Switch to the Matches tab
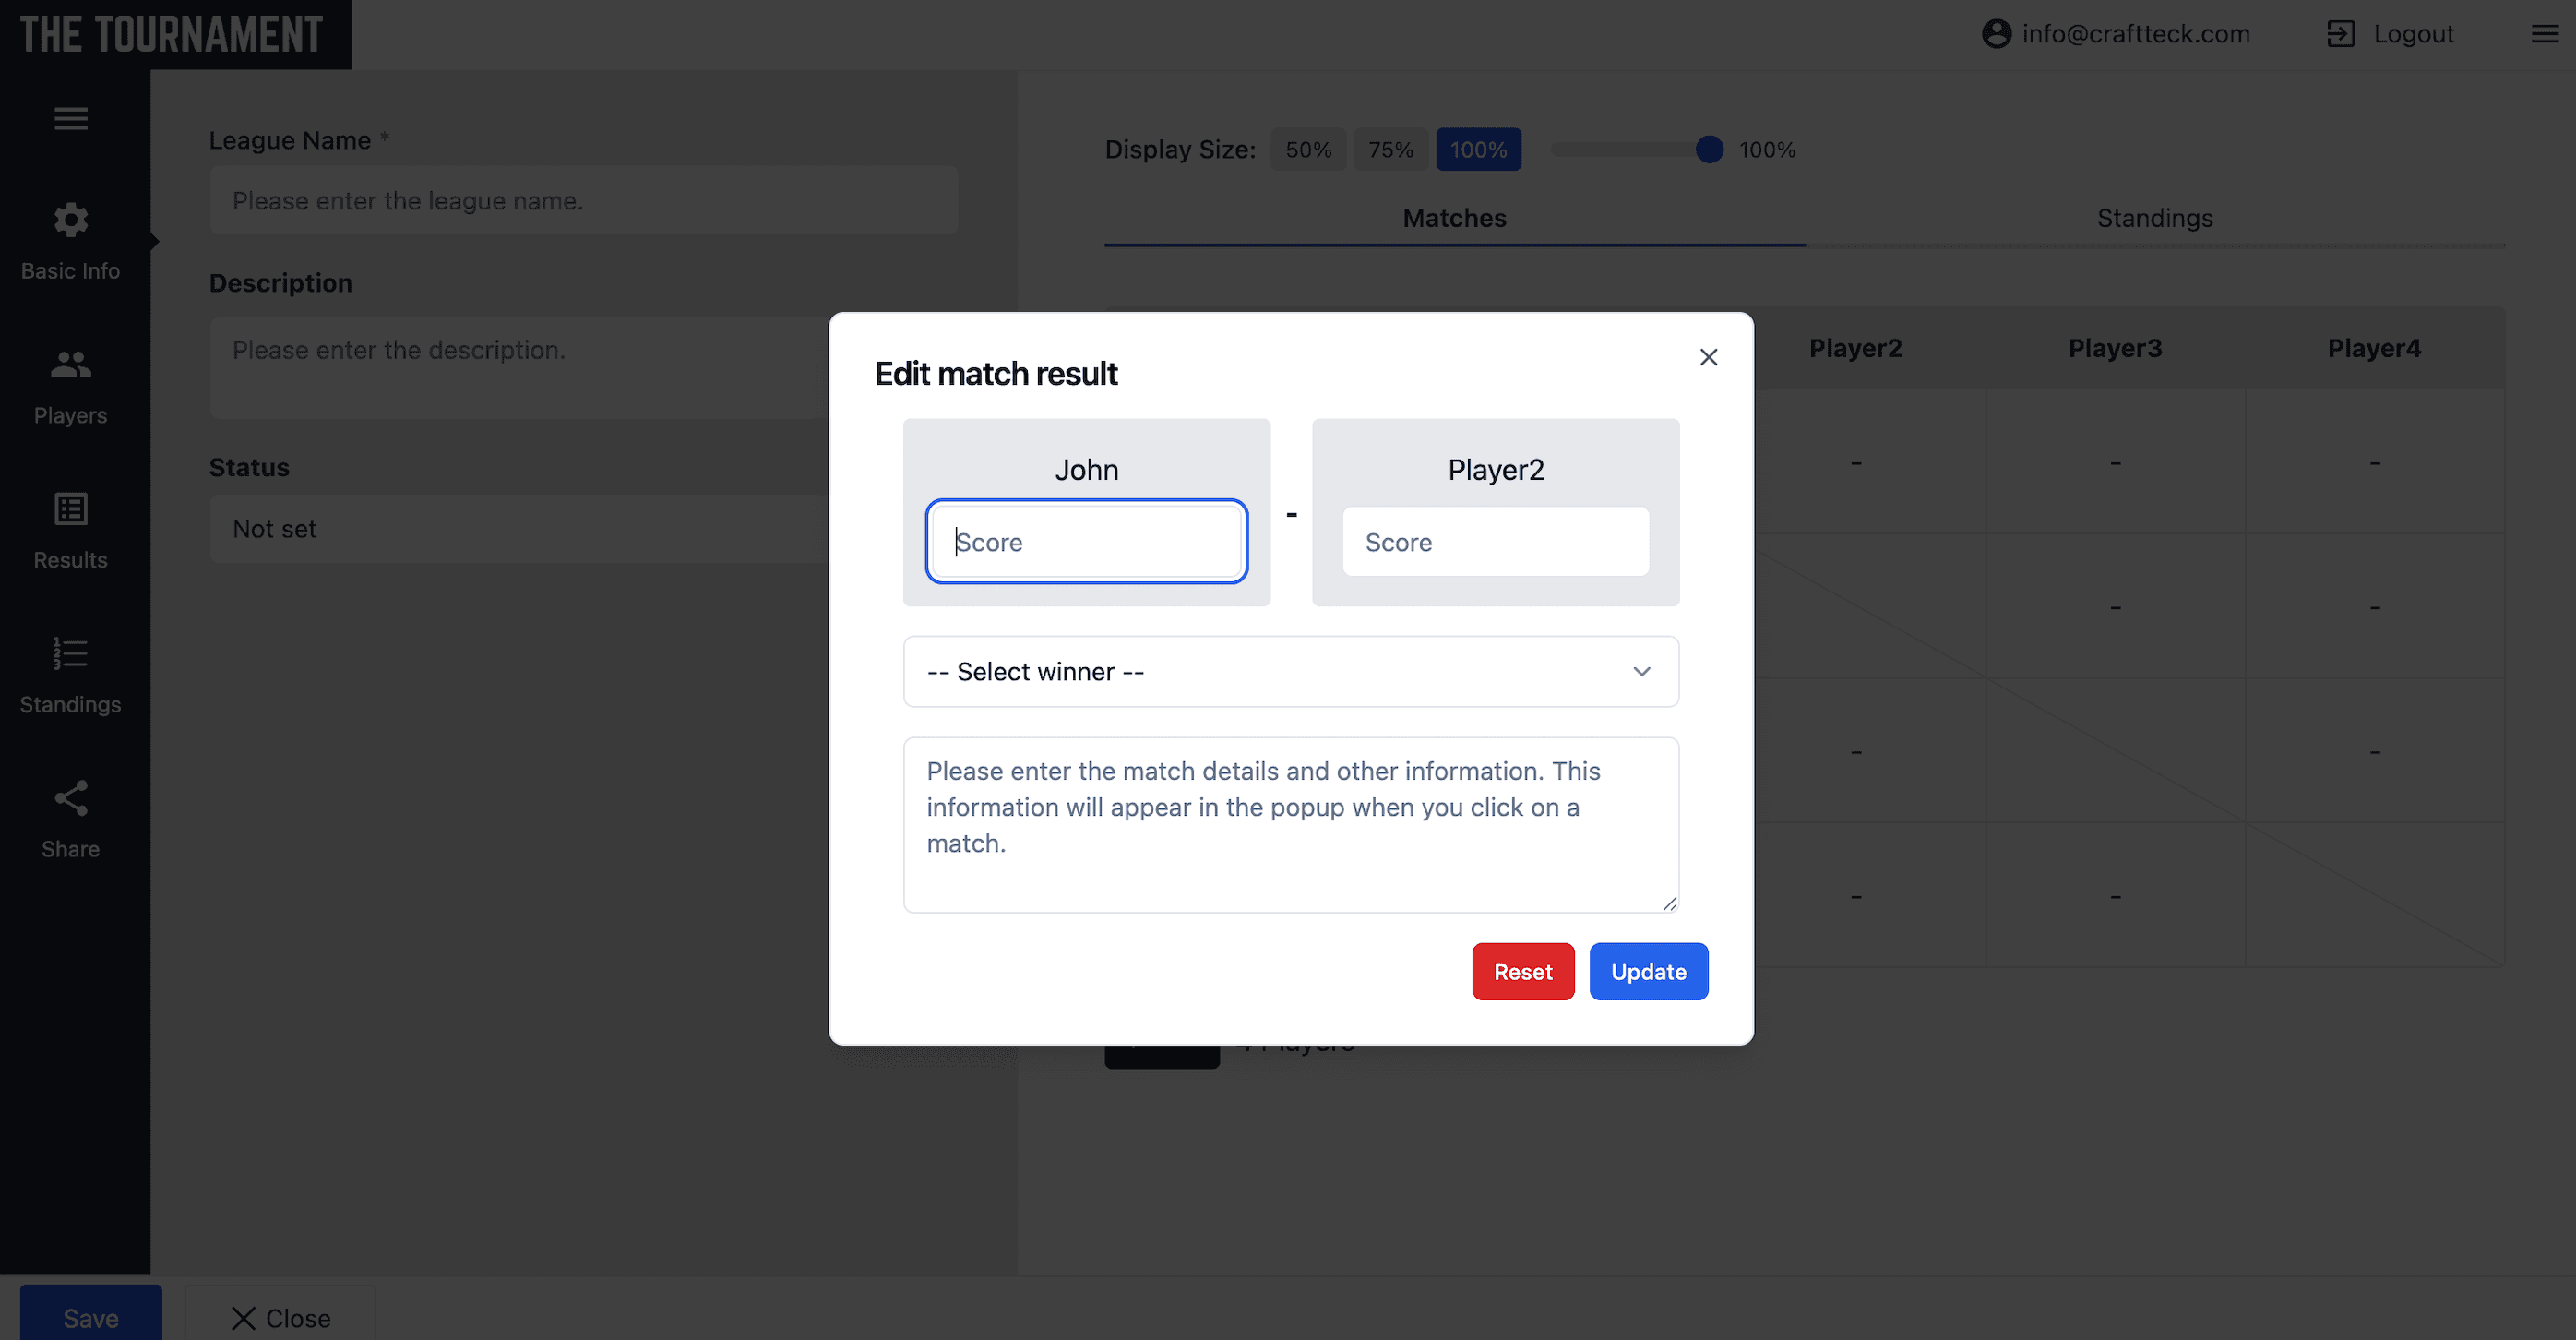The height and width of the screenshot is (1340, 2576). (x=1454, y=218)
